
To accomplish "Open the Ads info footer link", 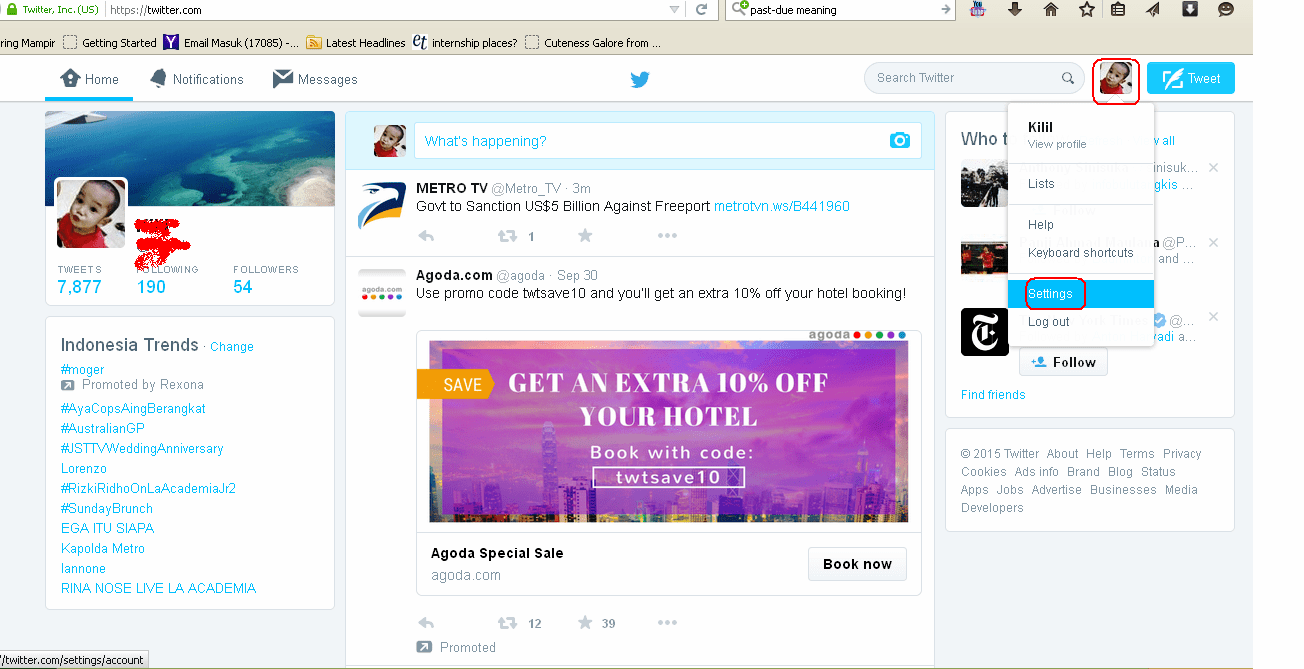I will [x=1037, y=472].
